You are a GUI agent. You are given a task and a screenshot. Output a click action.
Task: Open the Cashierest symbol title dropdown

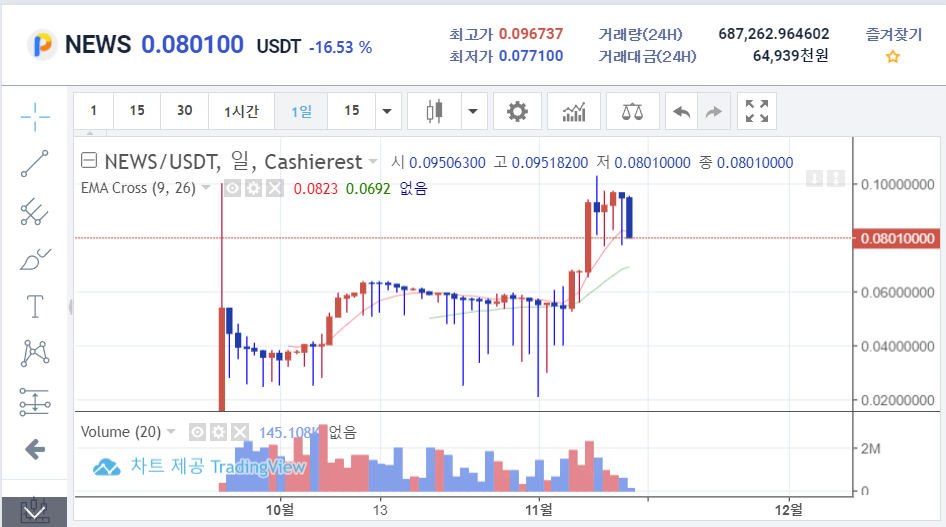point(373,162)
